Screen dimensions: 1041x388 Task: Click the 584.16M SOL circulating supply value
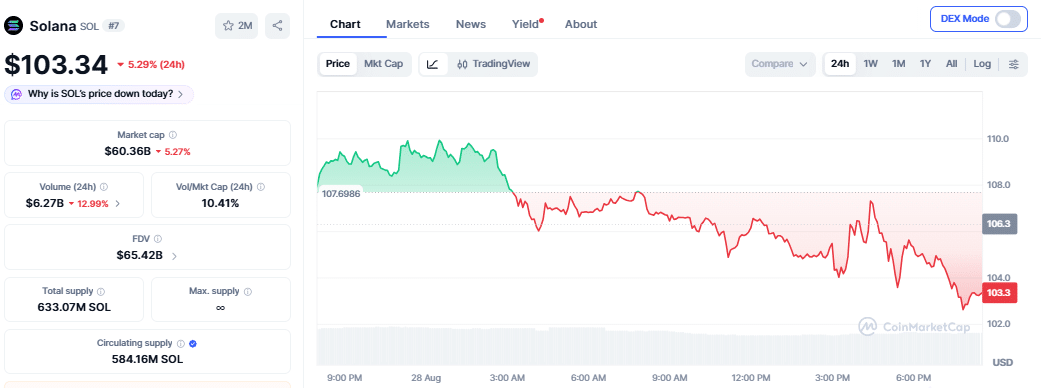tap(147, 359)
